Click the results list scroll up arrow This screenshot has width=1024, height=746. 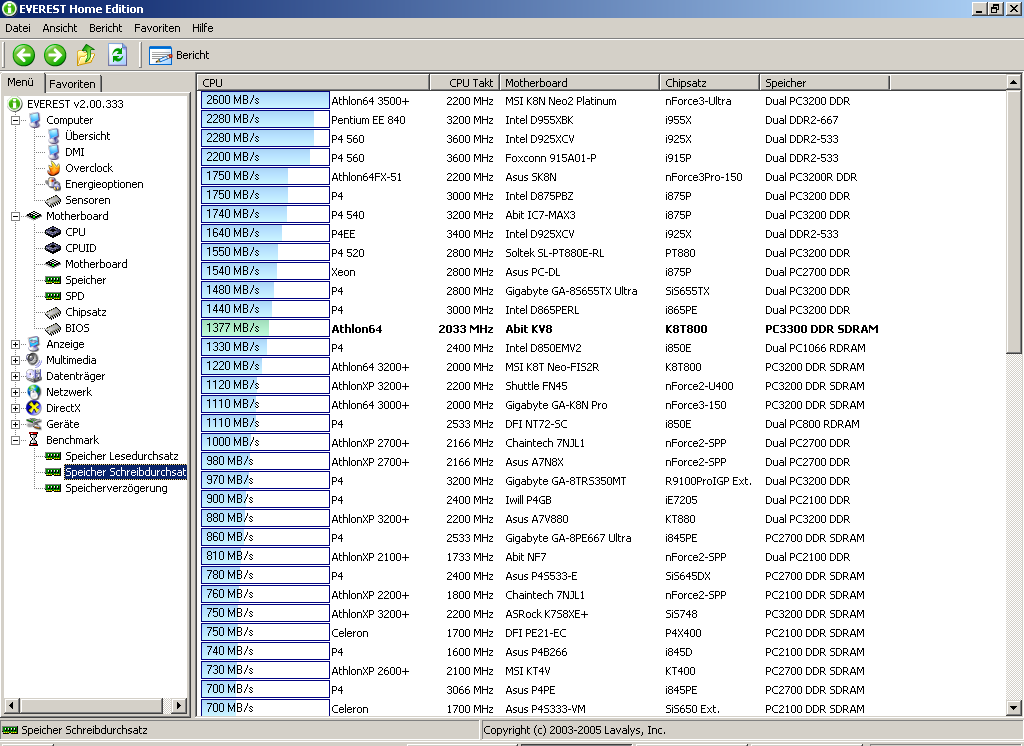tap(1013, 82)
